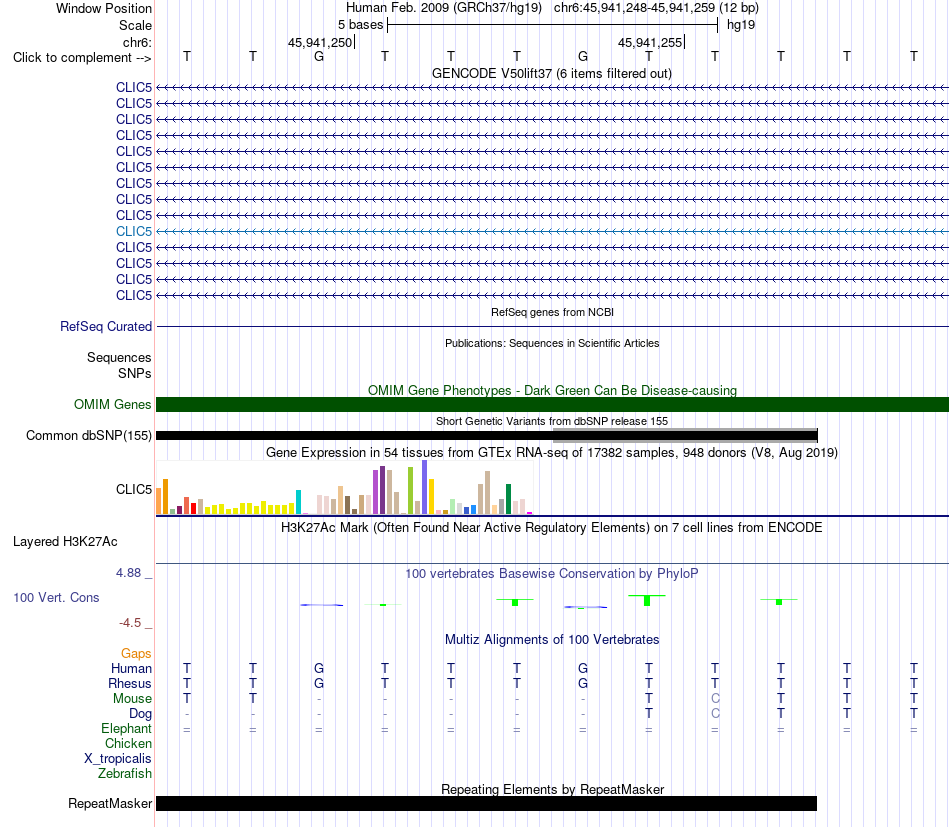Open the H3K27Ac Mark ENCODE track title
The image size is (950, 827).
tap(552, 528)
